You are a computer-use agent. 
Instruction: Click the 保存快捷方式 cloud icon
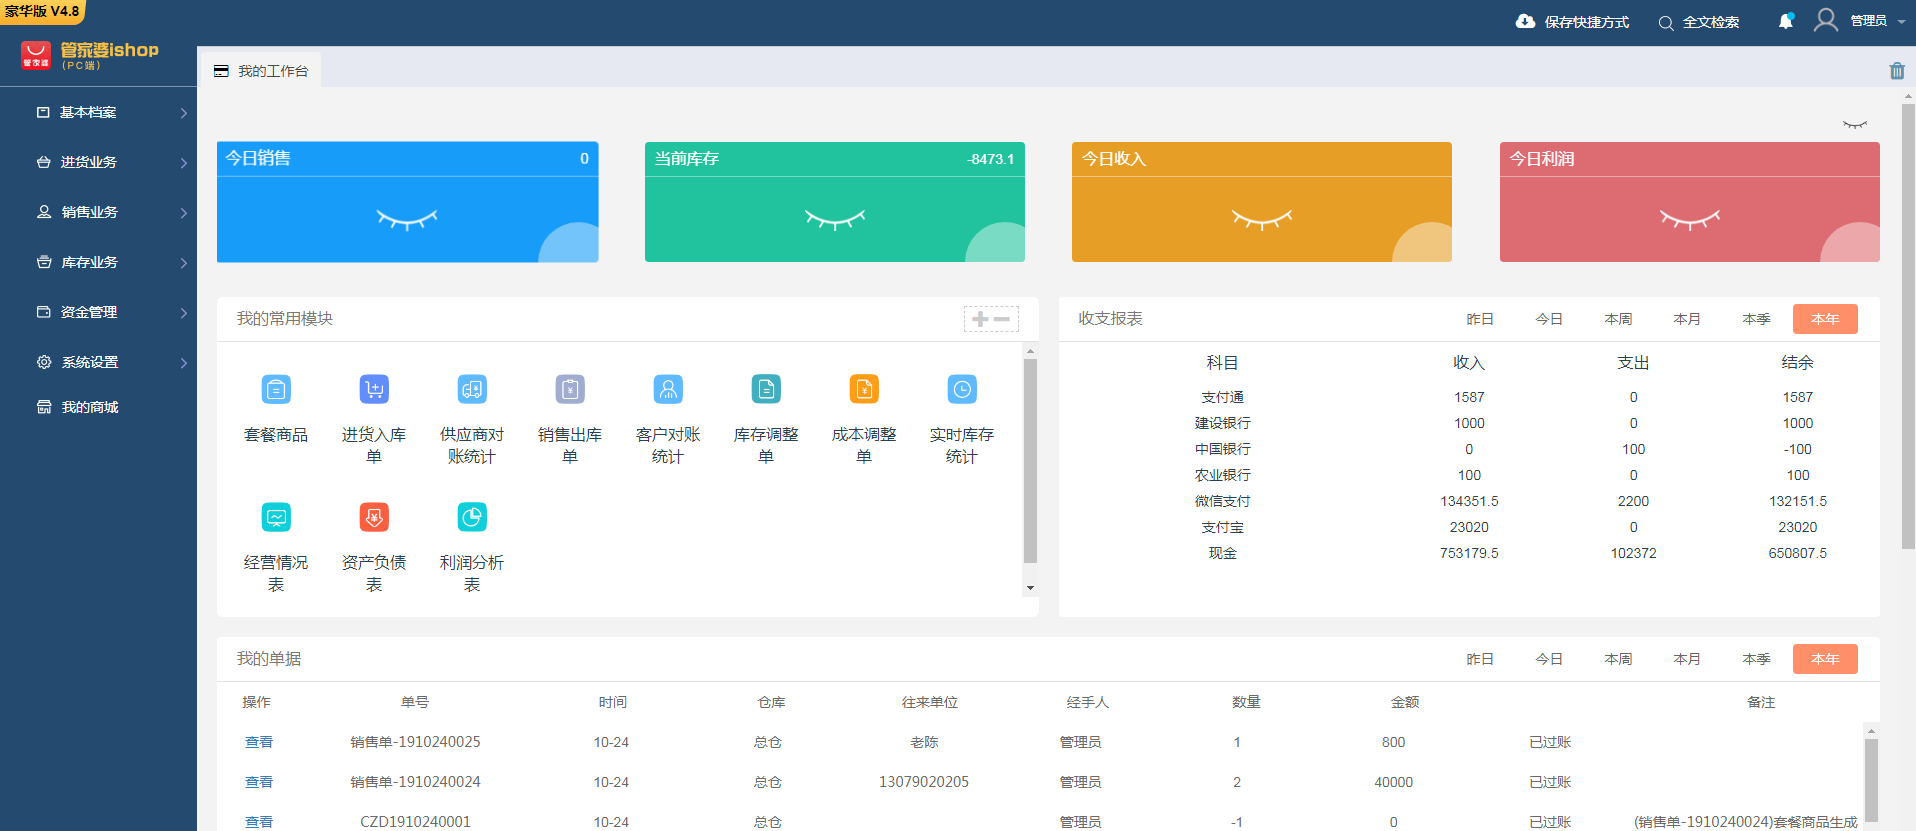click(x=1525, y=21)
